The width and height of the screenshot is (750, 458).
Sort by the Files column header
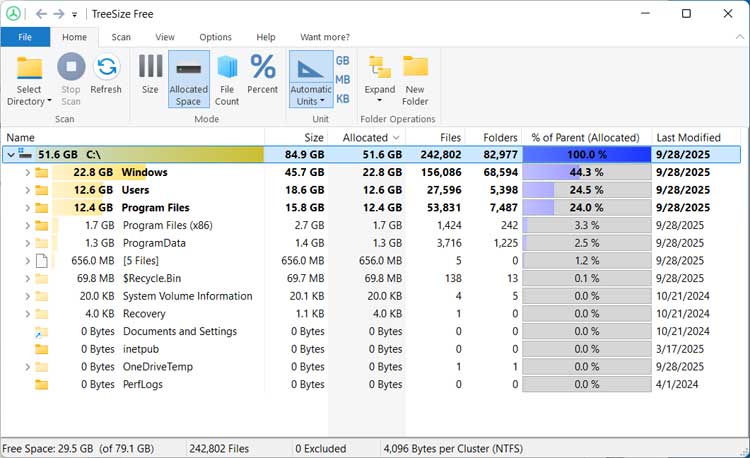[435, 138]
